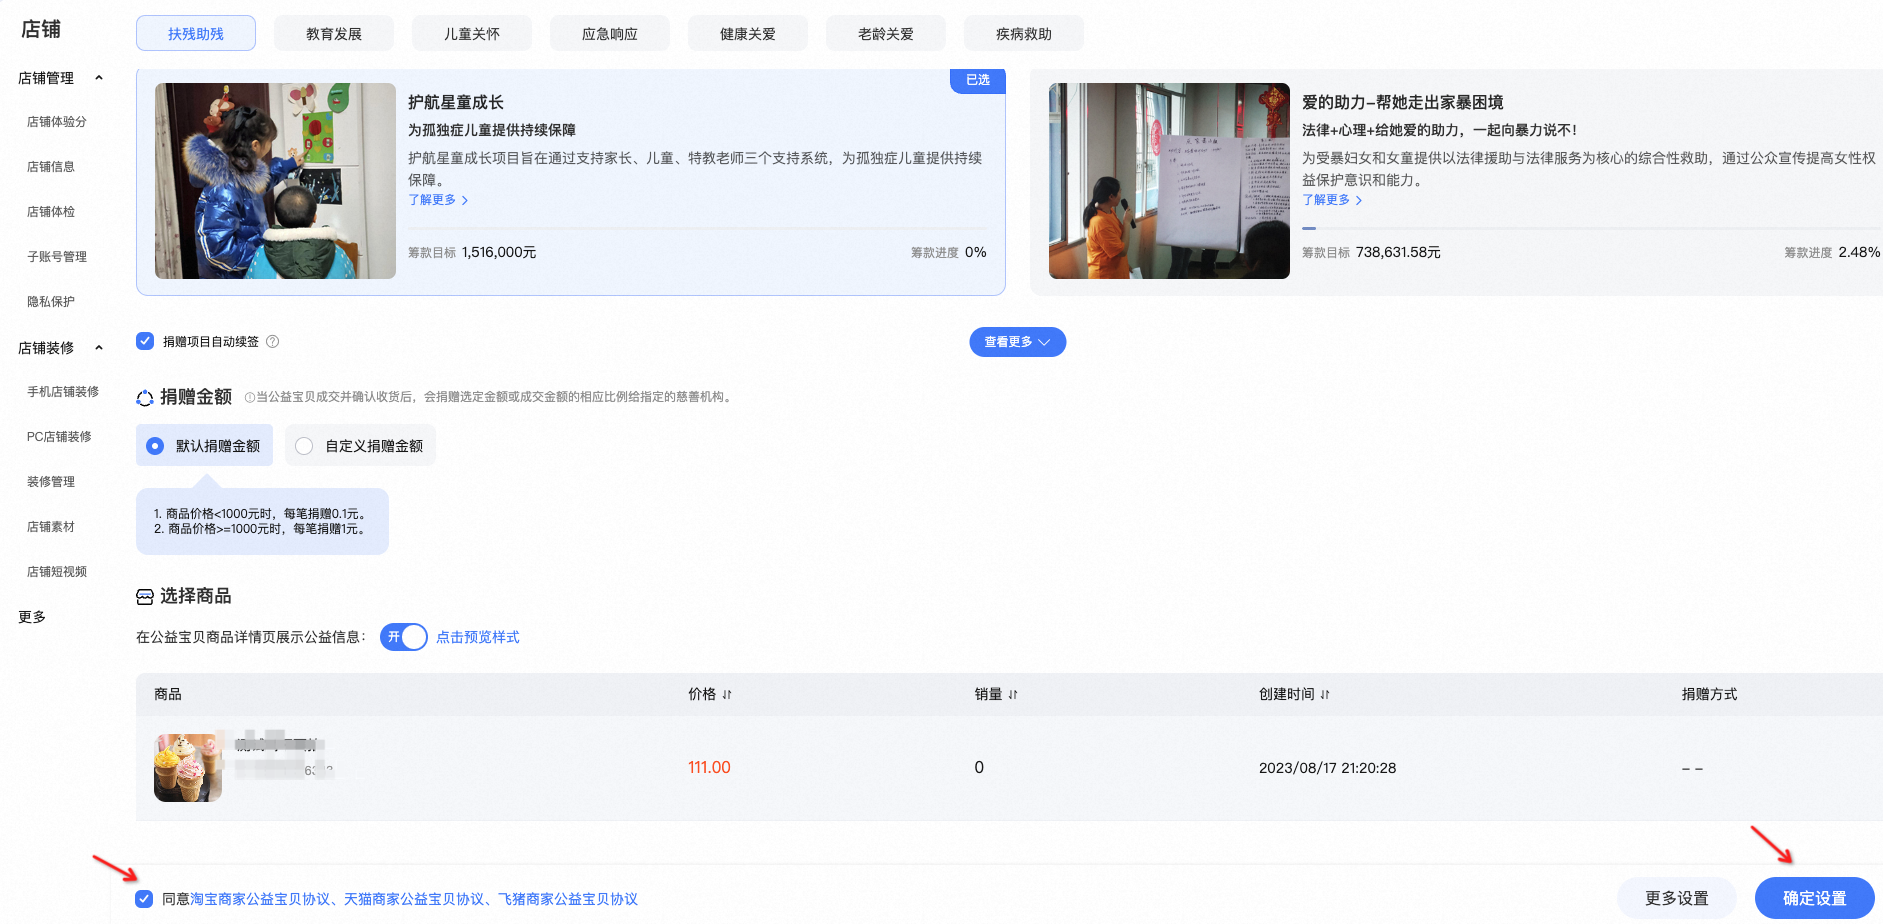Click the 已选 badge on selected project
1883x924 pixels.
(x=977, y=80)
